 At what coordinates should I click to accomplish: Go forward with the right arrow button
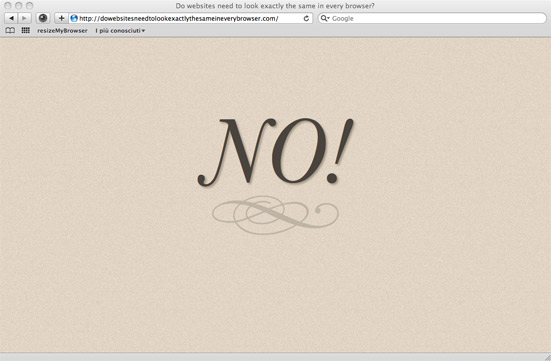pyautogui.click(x=24, y=18)
